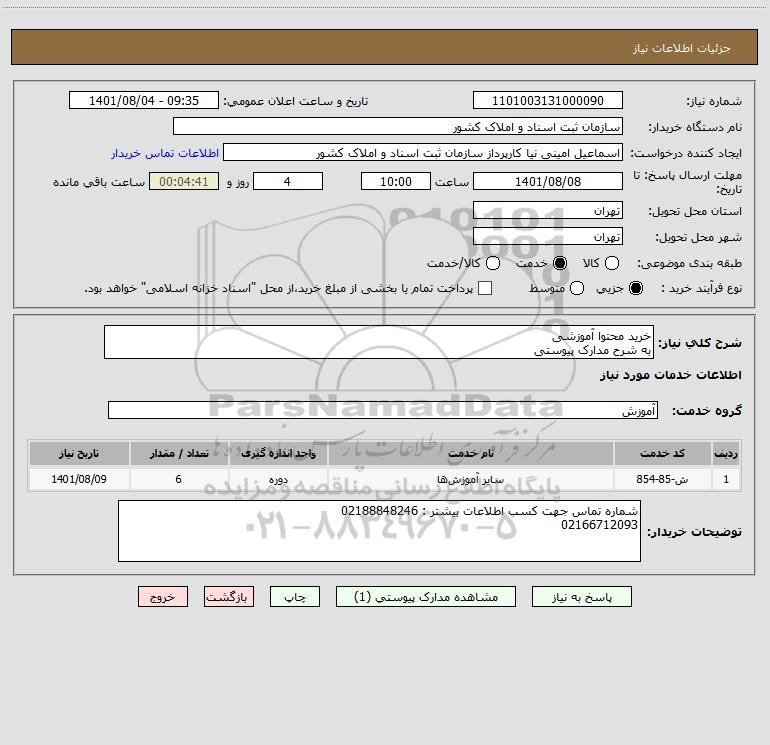
Task: Select the کالا/خدمت radio button
Action: pyautogui.click(x=493, y=263)
